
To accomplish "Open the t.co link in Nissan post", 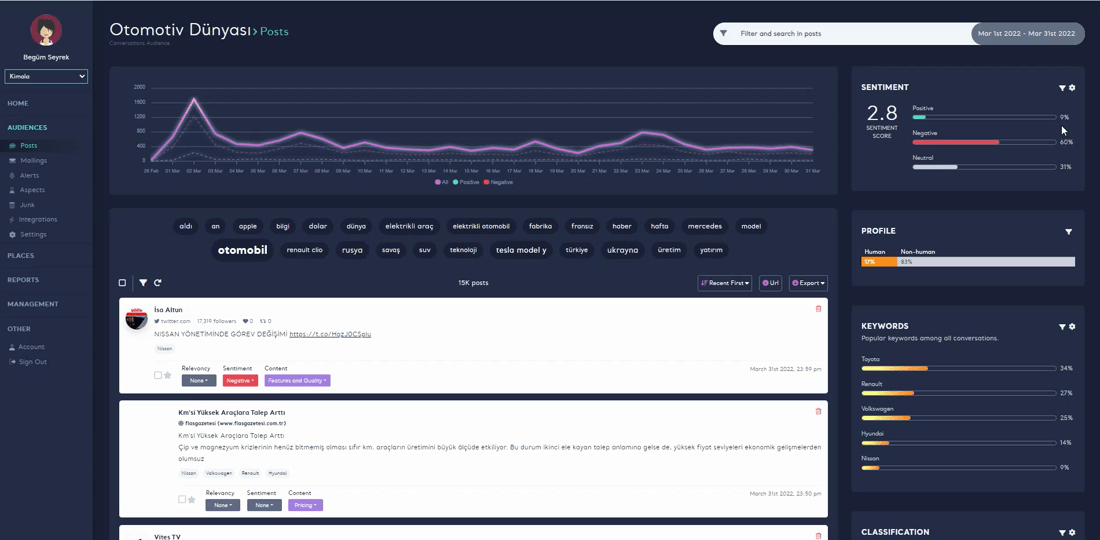I will click(330, 334).
